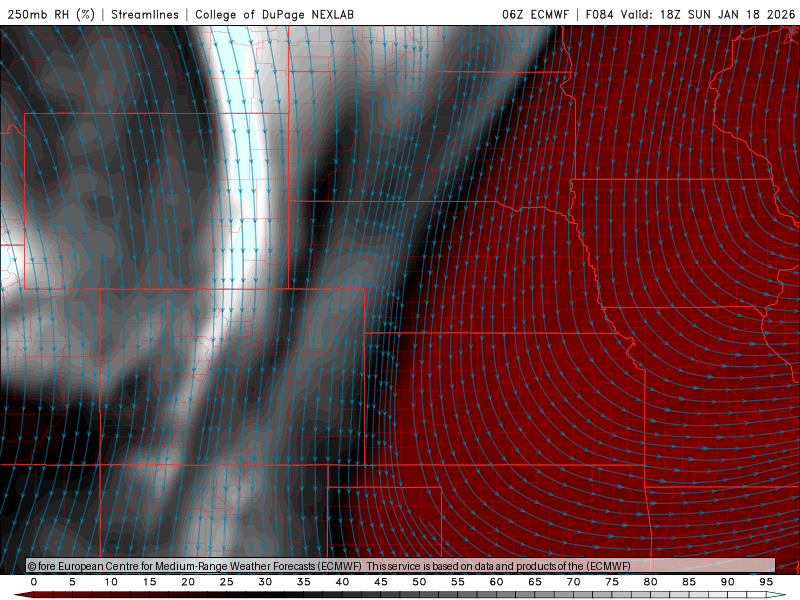Click colorbar label "85"
Viewport: 800px width, 600px height.
pos(689,582)
